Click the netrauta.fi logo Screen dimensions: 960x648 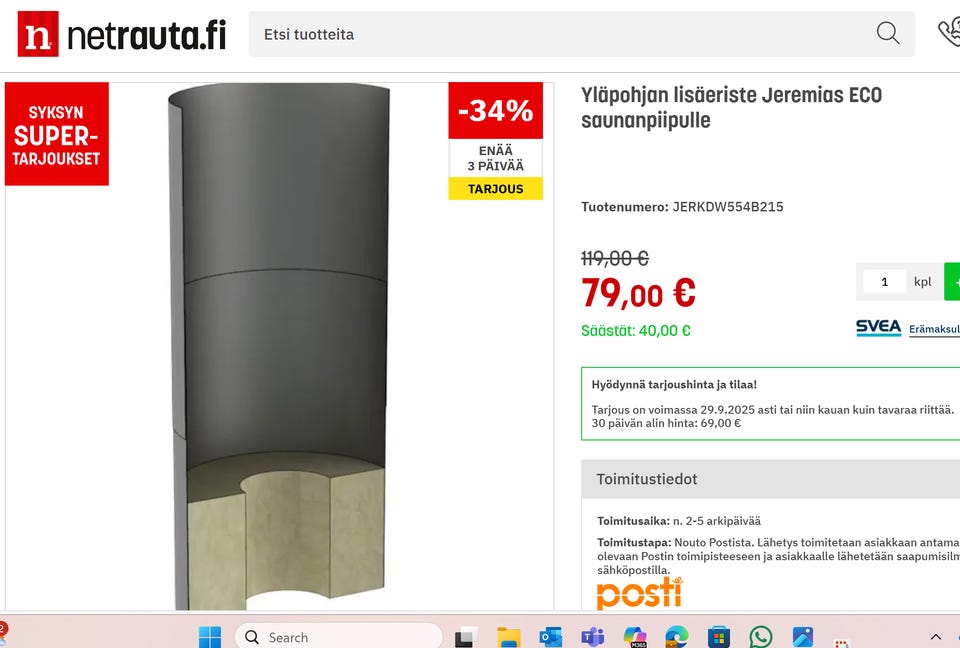[122, 34]
